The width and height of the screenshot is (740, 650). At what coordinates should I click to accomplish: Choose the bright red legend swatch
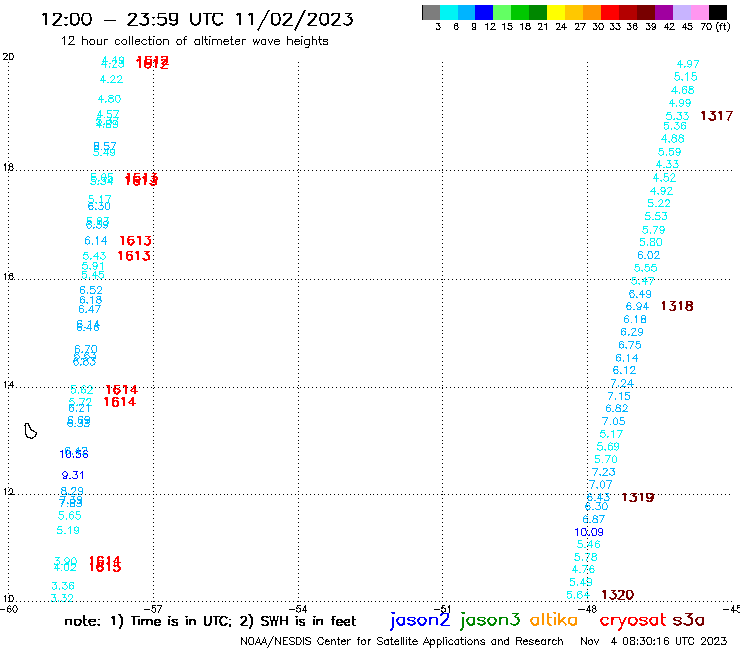click(x=610, y=12)
